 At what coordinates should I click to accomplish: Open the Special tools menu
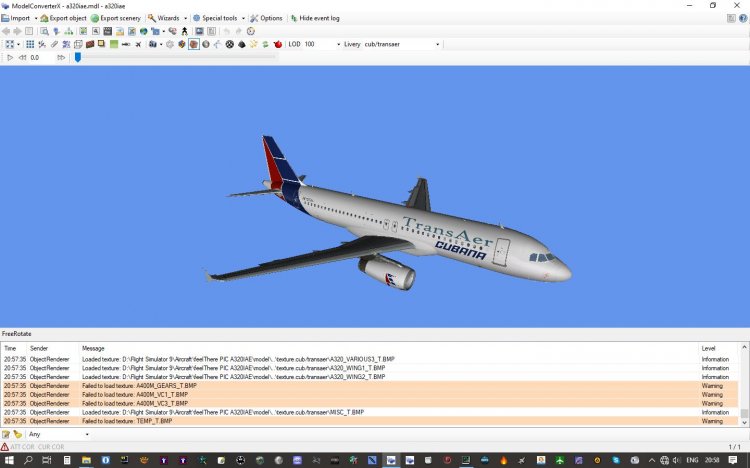click(x=217, y=18)
